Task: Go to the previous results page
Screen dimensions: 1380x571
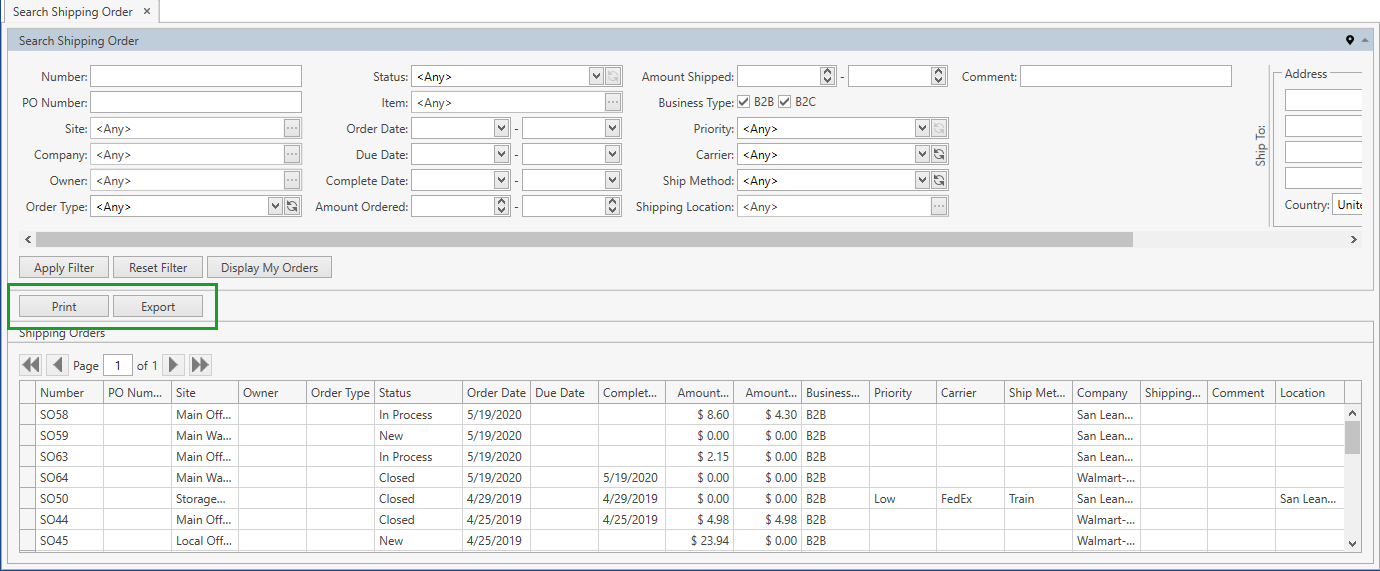Action: click(57, 365)
